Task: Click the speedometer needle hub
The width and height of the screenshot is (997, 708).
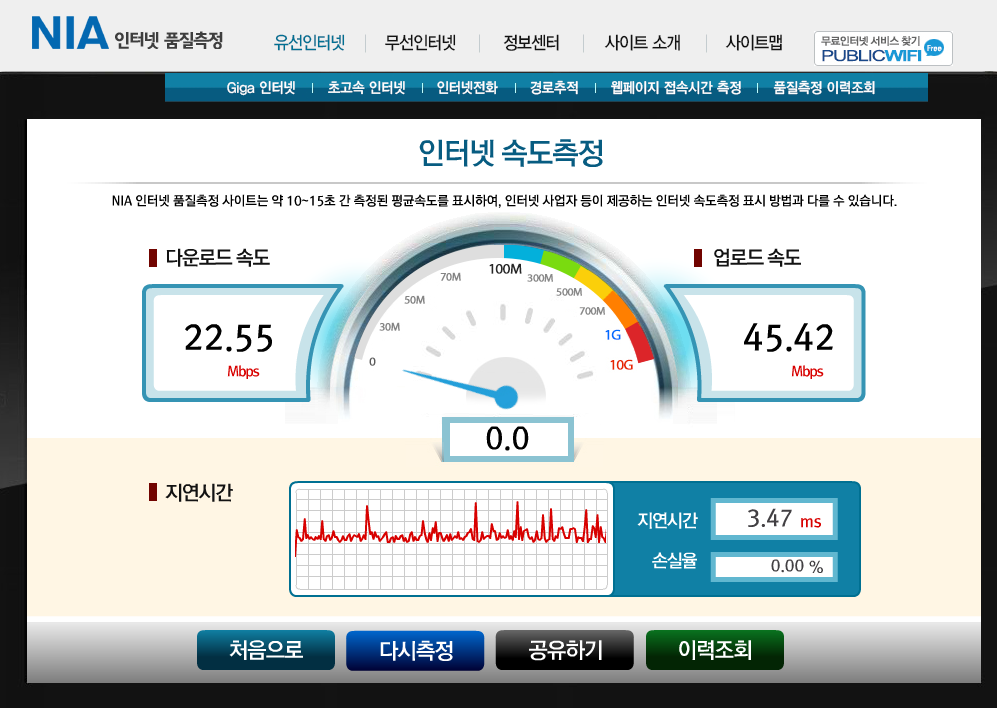Action: pyautogui.click(x=506, y=397)
